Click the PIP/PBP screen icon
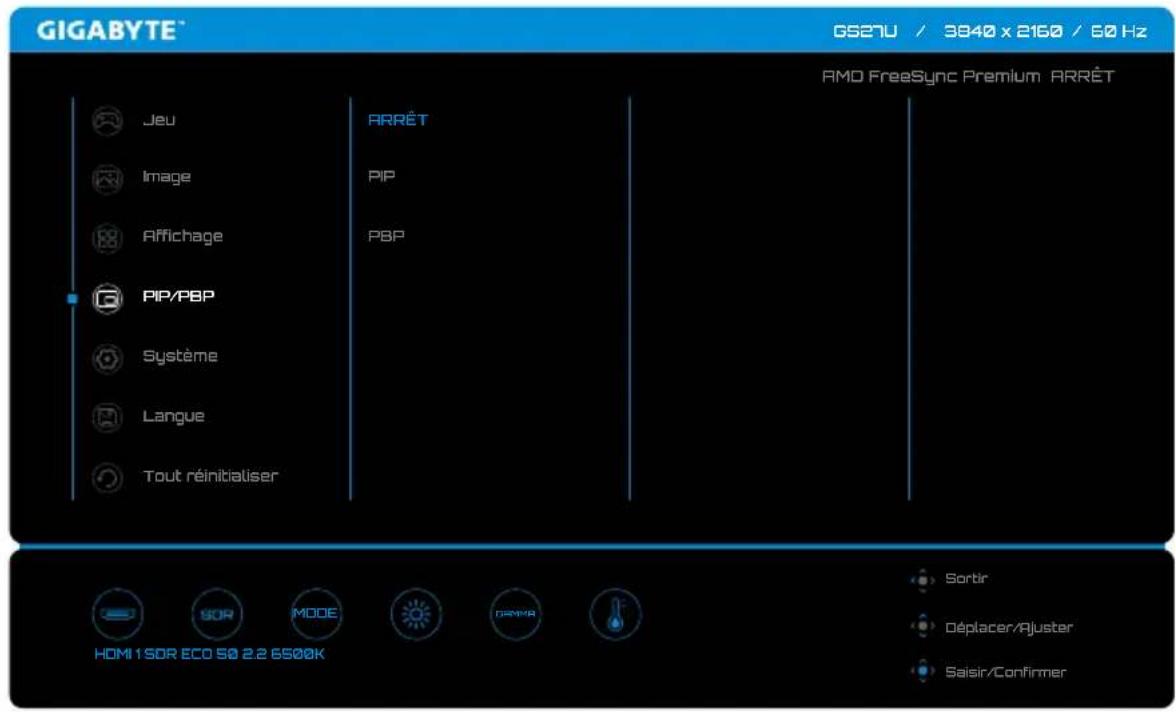This screenshot has height=712, width=1176. pyautogui.click(x=107, y=299)
